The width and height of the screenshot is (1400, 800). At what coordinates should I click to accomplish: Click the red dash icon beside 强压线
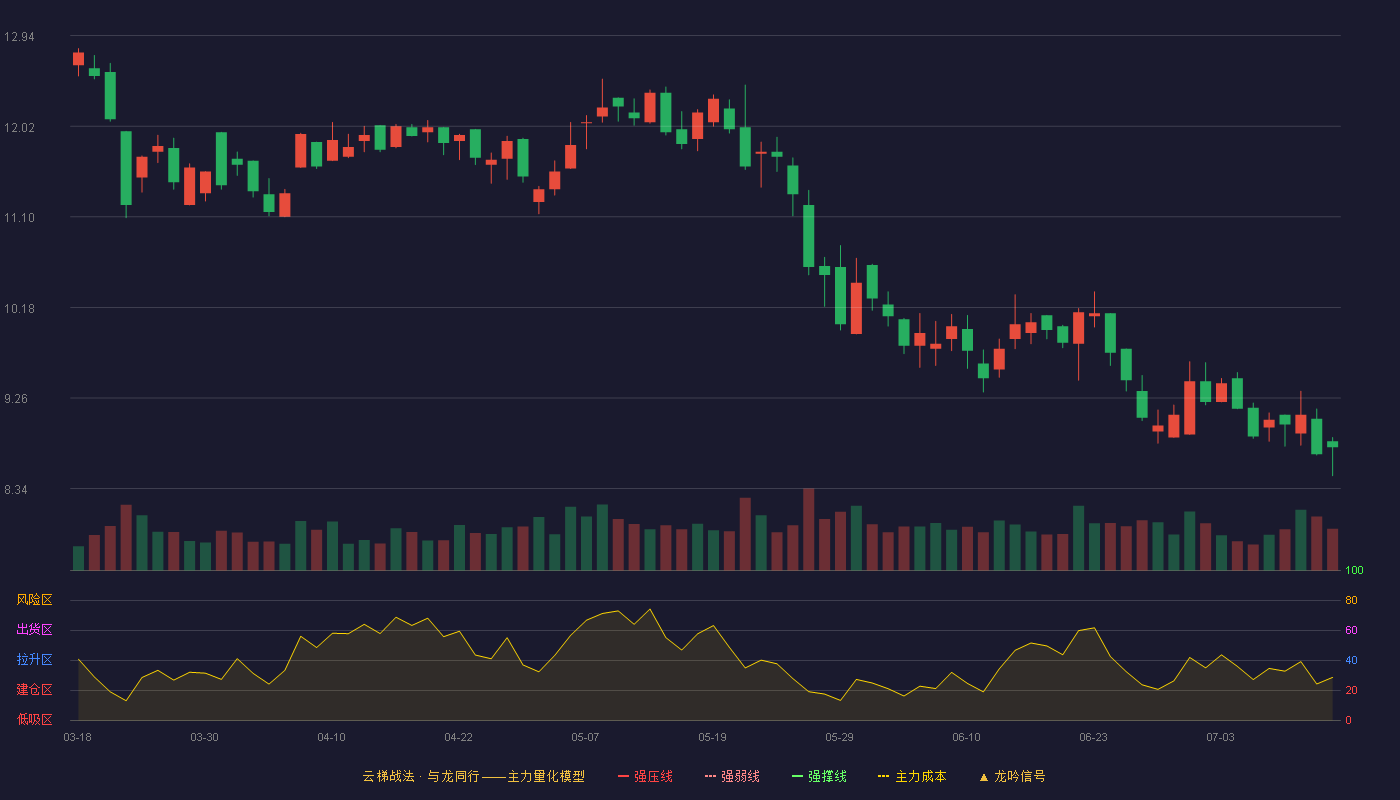point(623,777)
